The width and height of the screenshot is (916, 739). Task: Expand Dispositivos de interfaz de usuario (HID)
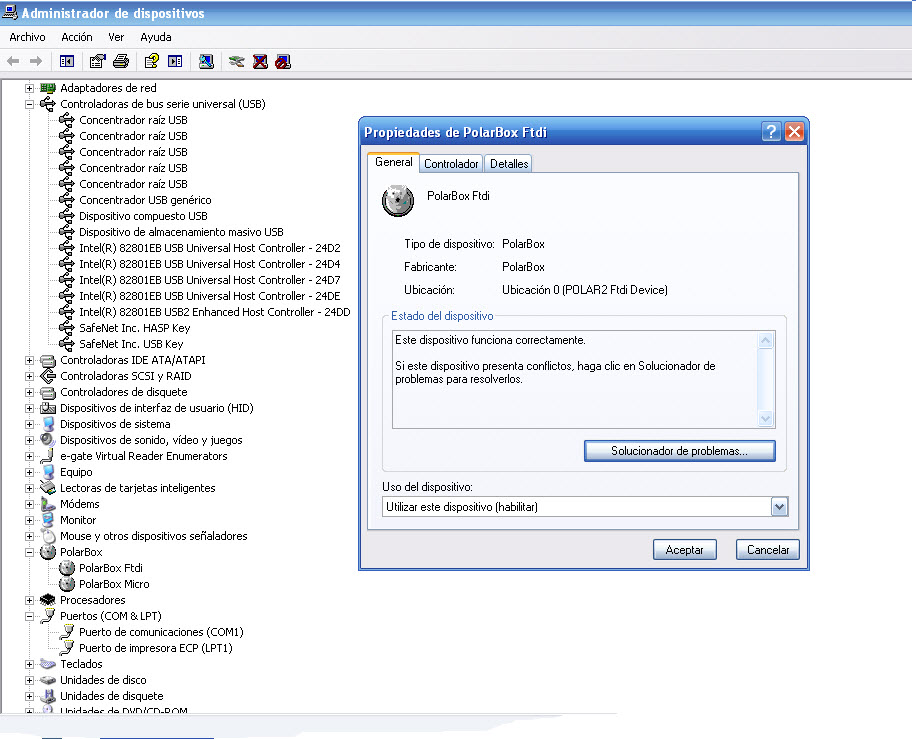pos(29,408)
